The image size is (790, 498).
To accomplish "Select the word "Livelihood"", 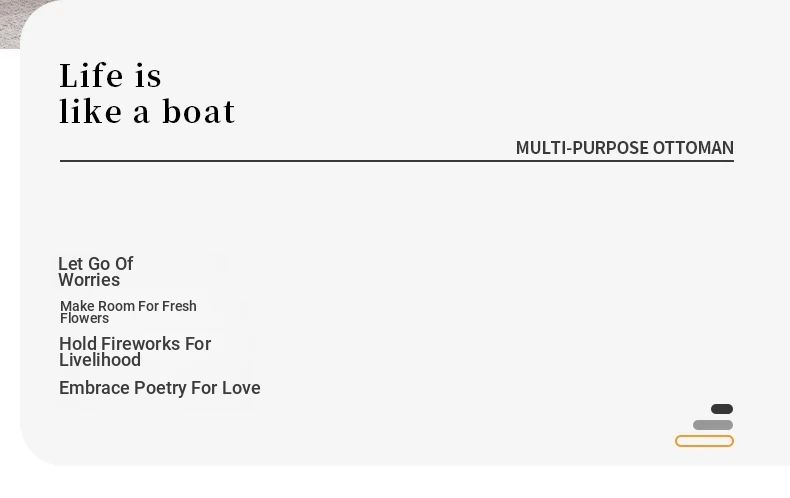I will tap(100, 360).
